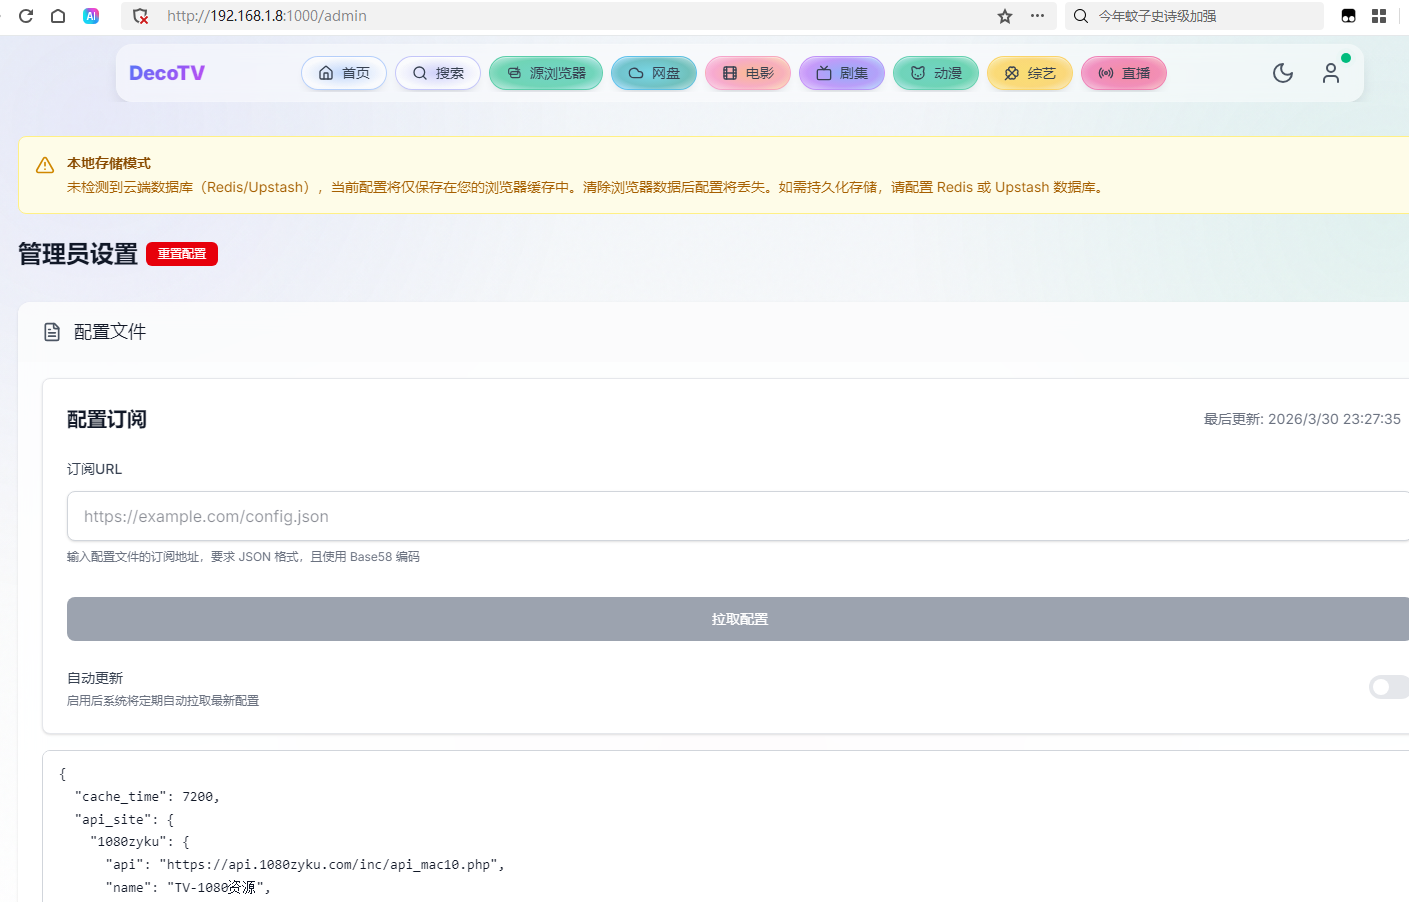1409x902 pixels.
Task: Open the AI assistant icon in browser toolbar
Action: 91,16
